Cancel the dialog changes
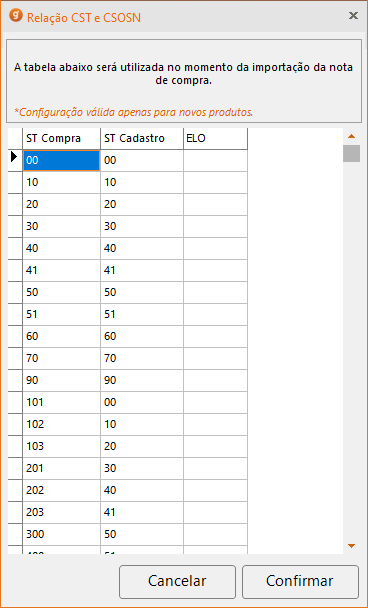 177,581
